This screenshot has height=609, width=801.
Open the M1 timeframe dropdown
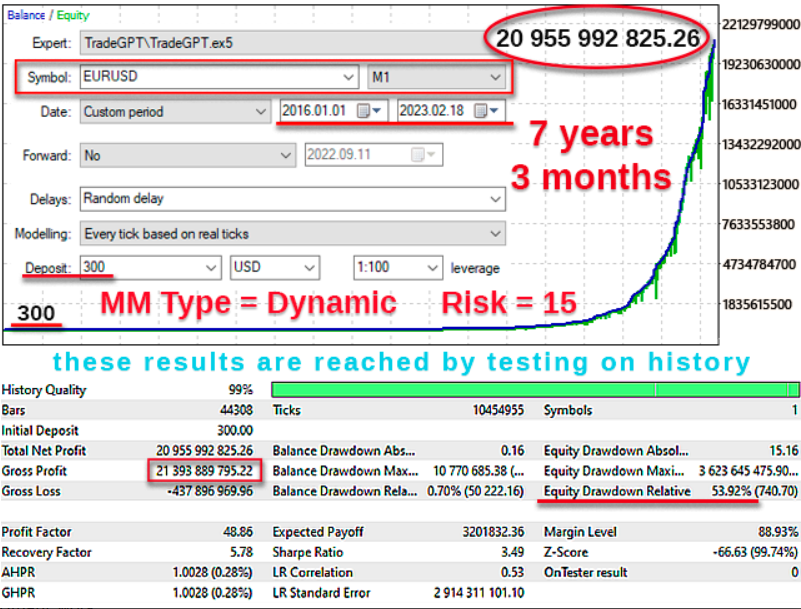tap(495, 77)
